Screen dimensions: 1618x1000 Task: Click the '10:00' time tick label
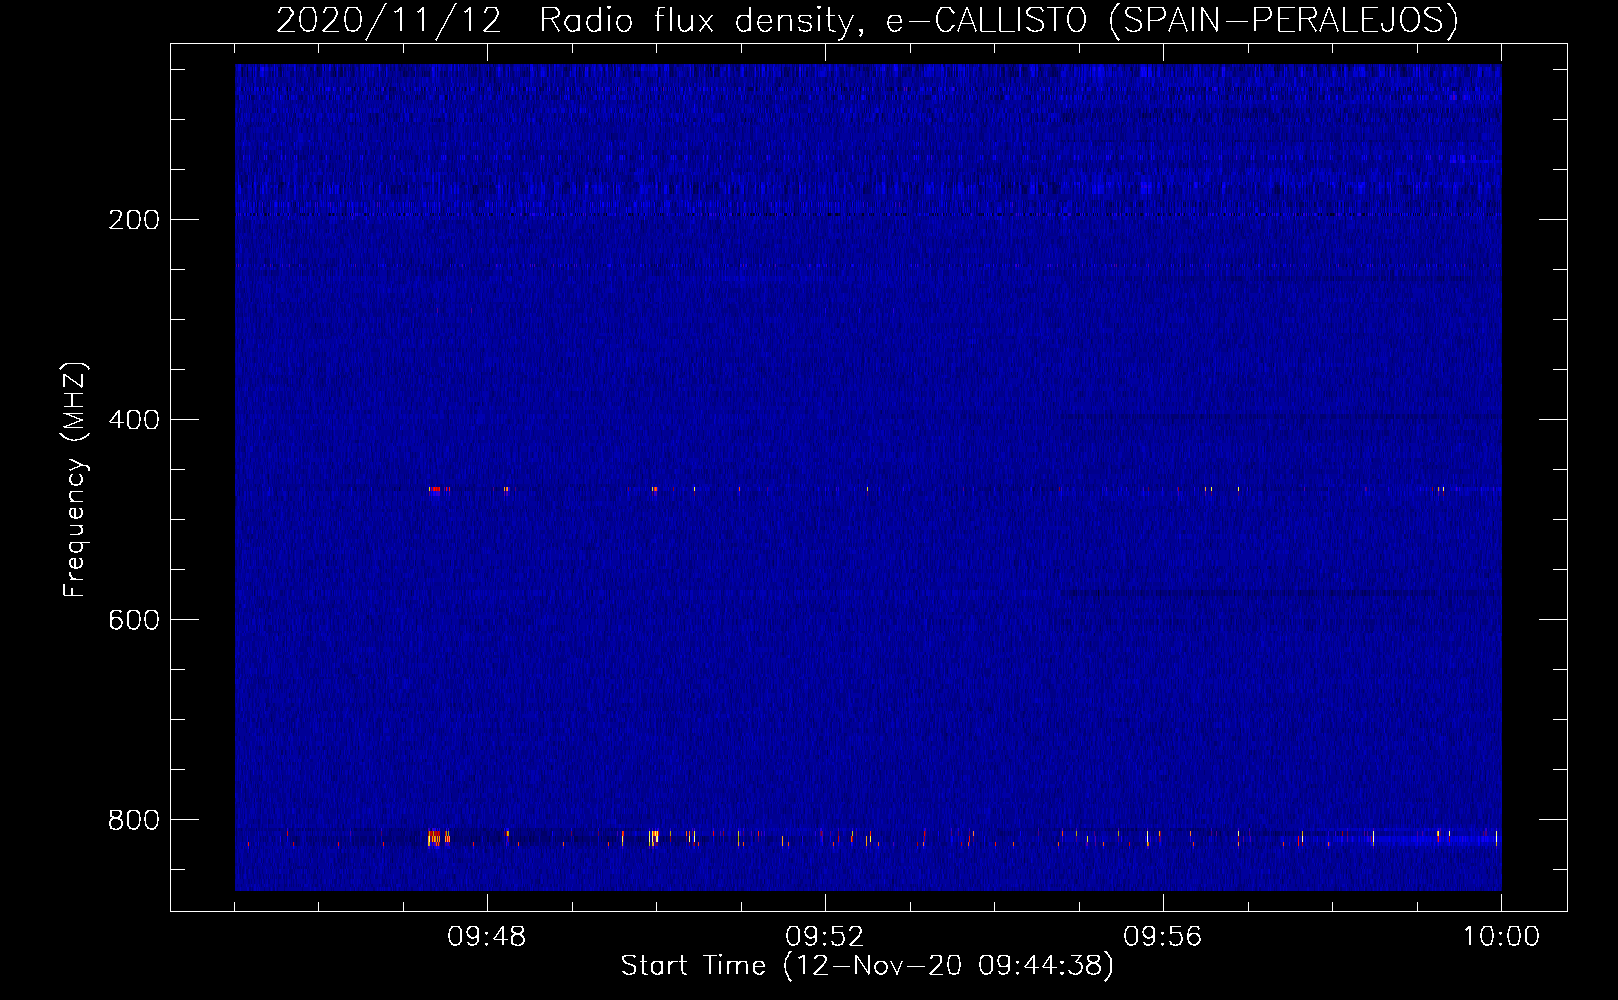coord(1501,937)
